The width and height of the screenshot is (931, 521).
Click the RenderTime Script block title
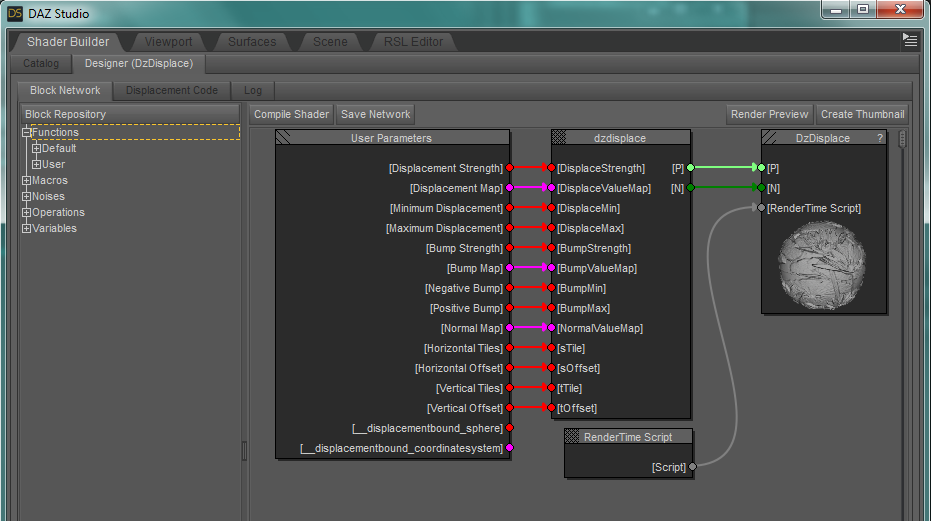628,437
